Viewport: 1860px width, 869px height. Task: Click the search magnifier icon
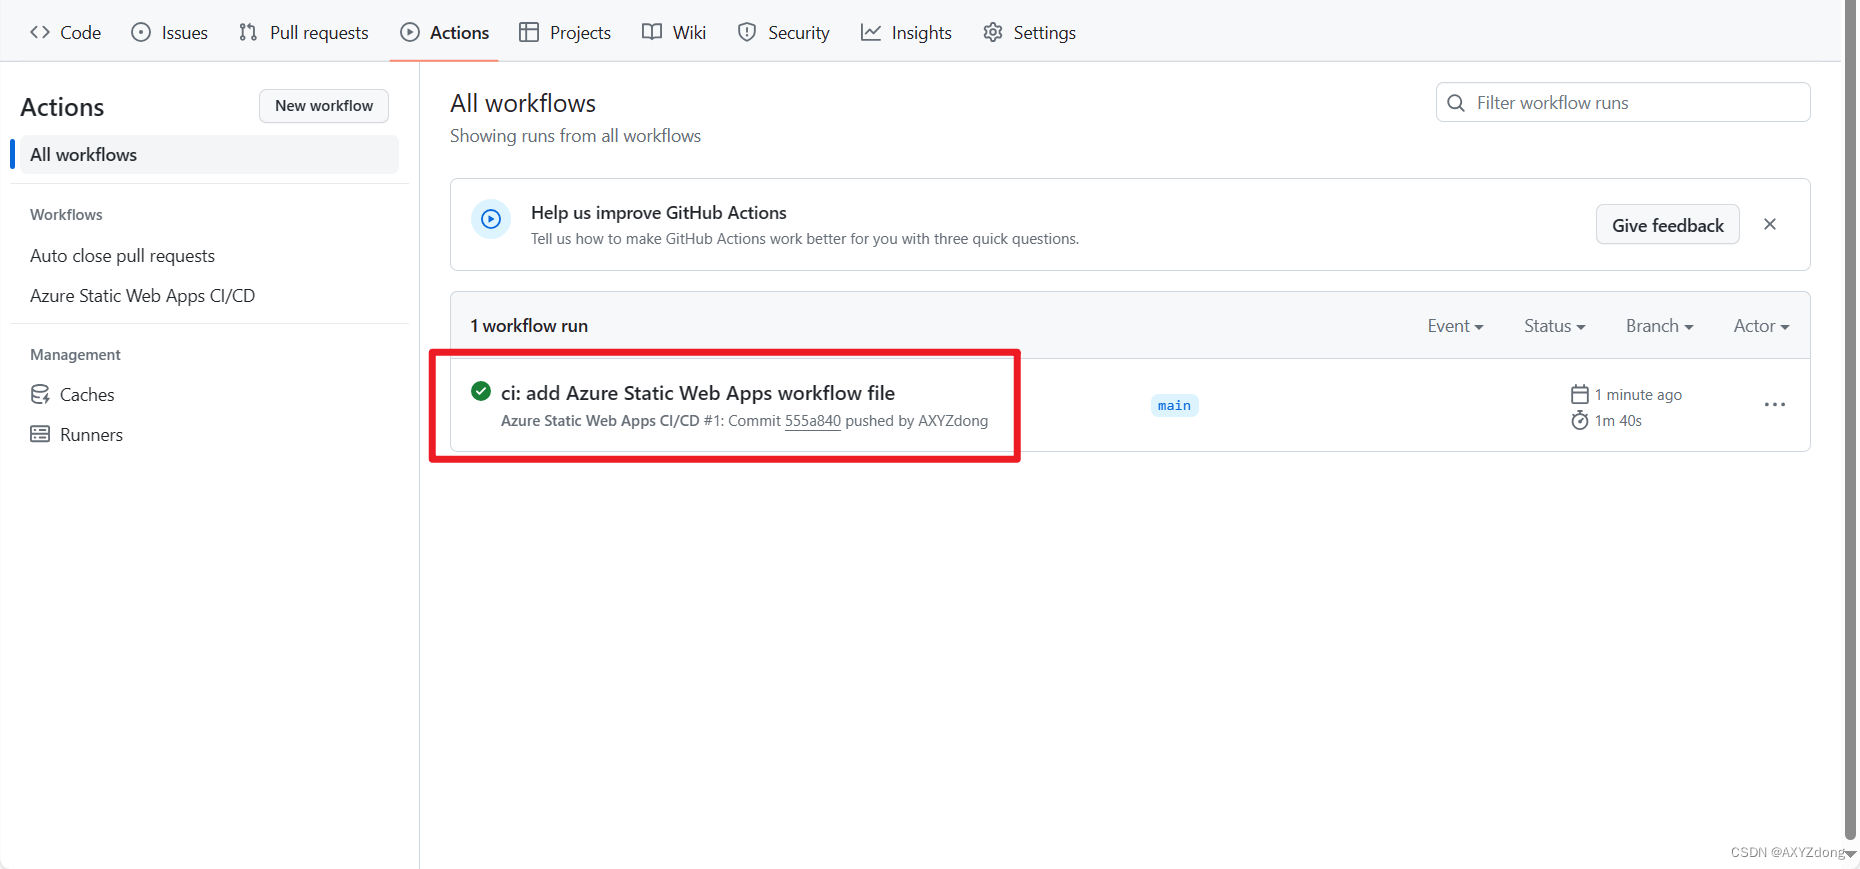1456,103
